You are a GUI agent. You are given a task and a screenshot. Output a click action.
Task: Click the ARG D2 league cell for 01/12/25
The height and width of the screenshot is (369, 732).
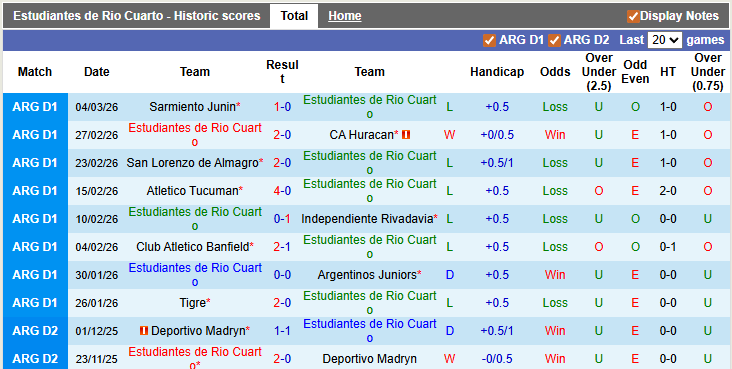(35, 331)
